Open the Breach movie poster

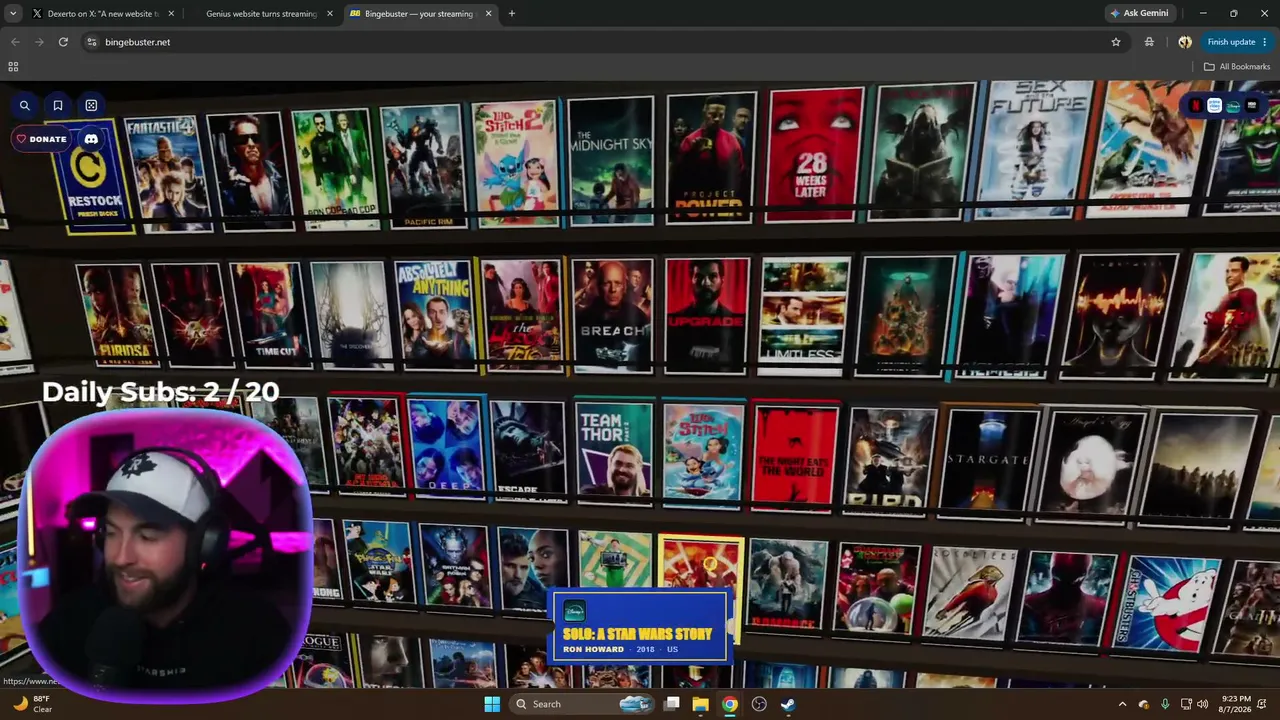click(612, 316)
